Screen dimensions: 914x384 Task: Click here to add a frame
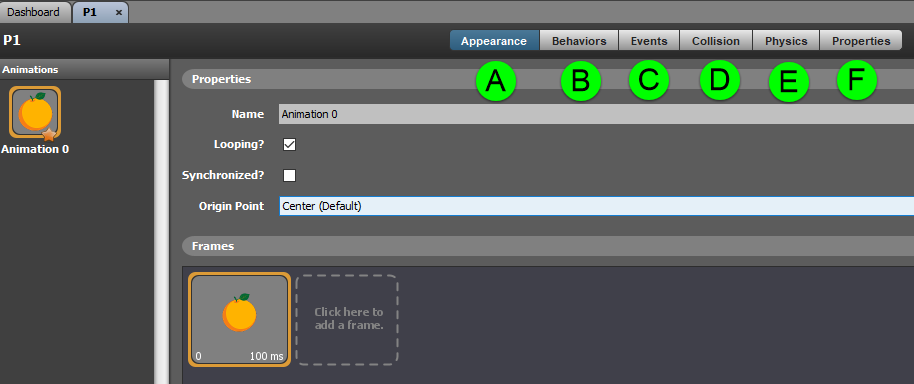pyautogui.click(x=348, y=319)
